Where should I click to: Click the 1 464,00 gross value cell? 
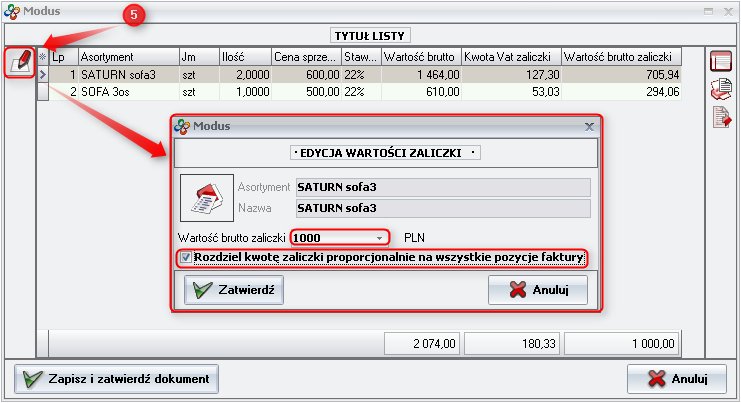[421, 75]
